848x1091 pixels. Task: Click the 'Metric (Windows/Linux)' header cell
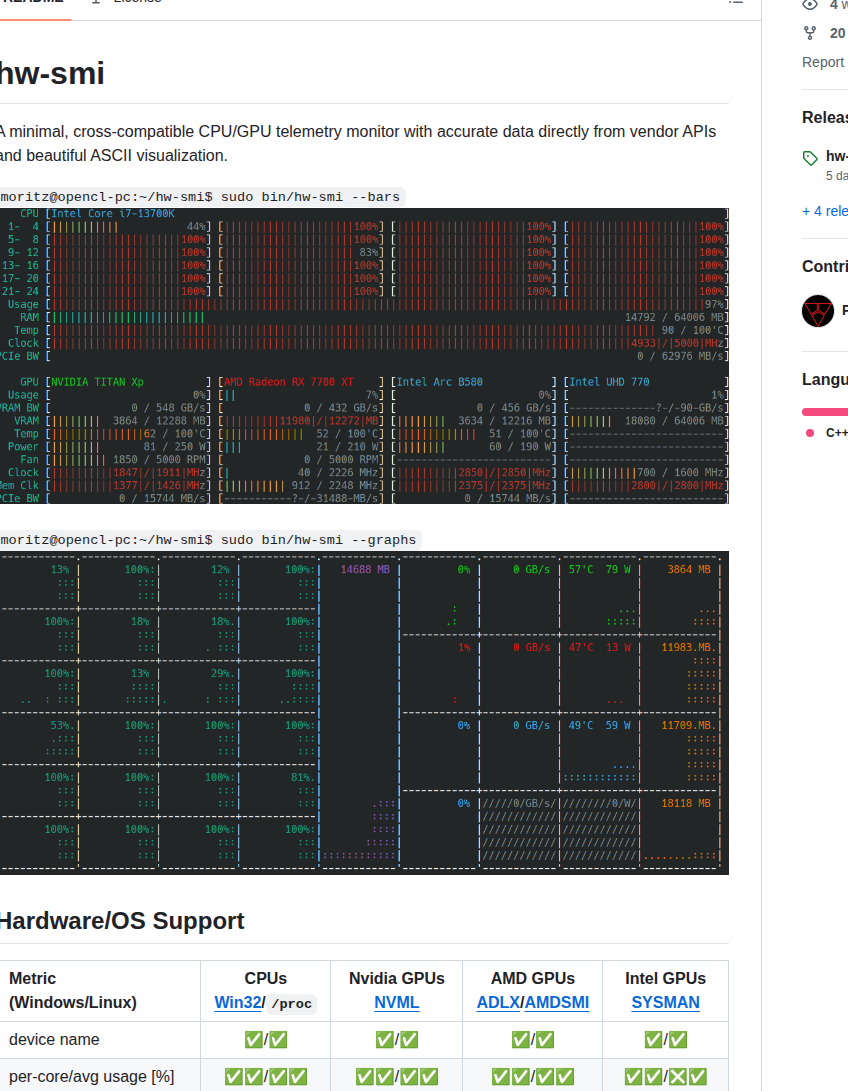(99, 990)
